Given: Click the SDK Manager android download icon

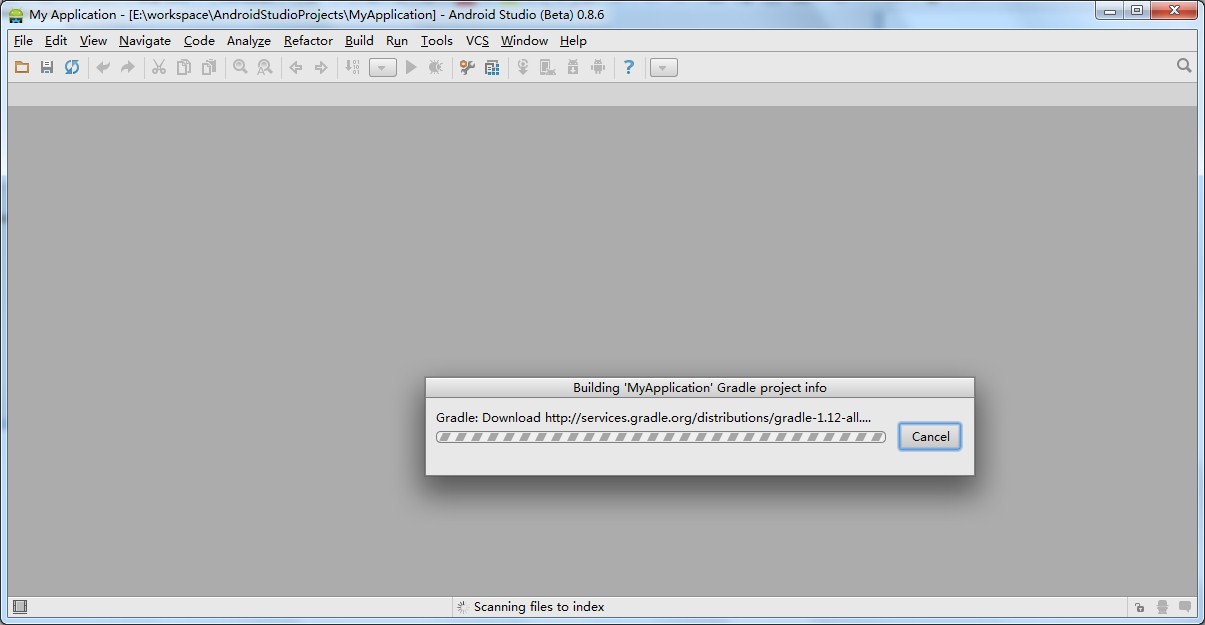Looking at the screenshot, I should 573,67.
